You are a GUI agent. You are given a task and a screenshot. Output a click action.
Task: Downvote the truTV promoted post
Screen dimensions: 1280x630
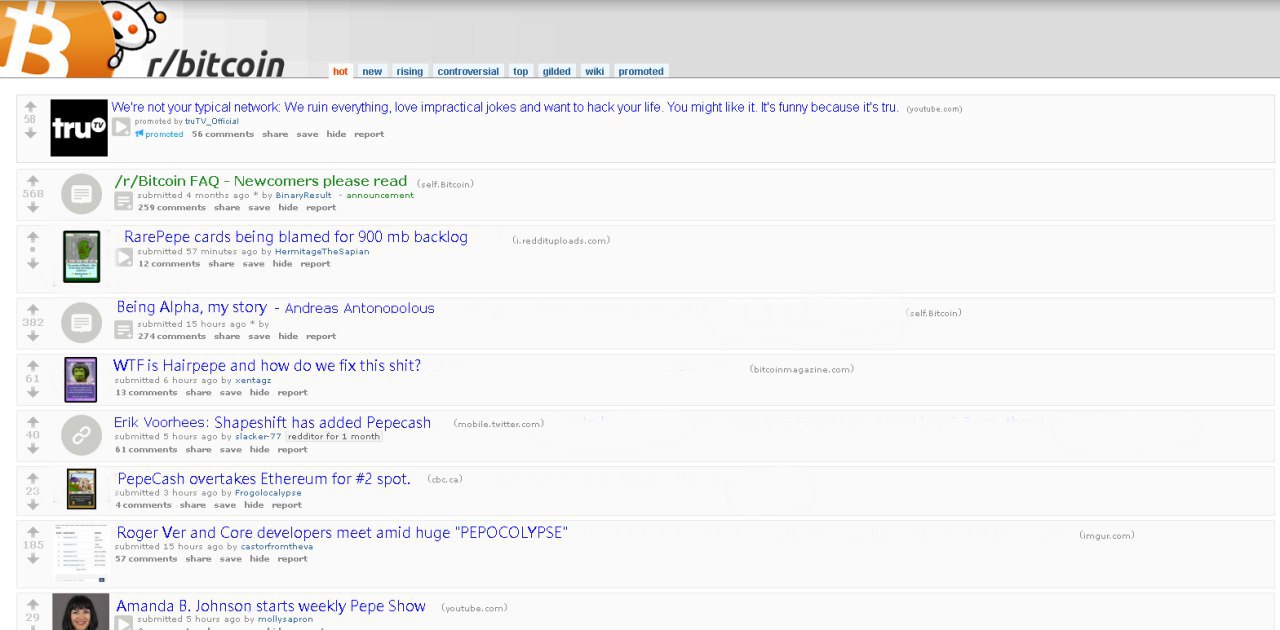click(31, 133)
